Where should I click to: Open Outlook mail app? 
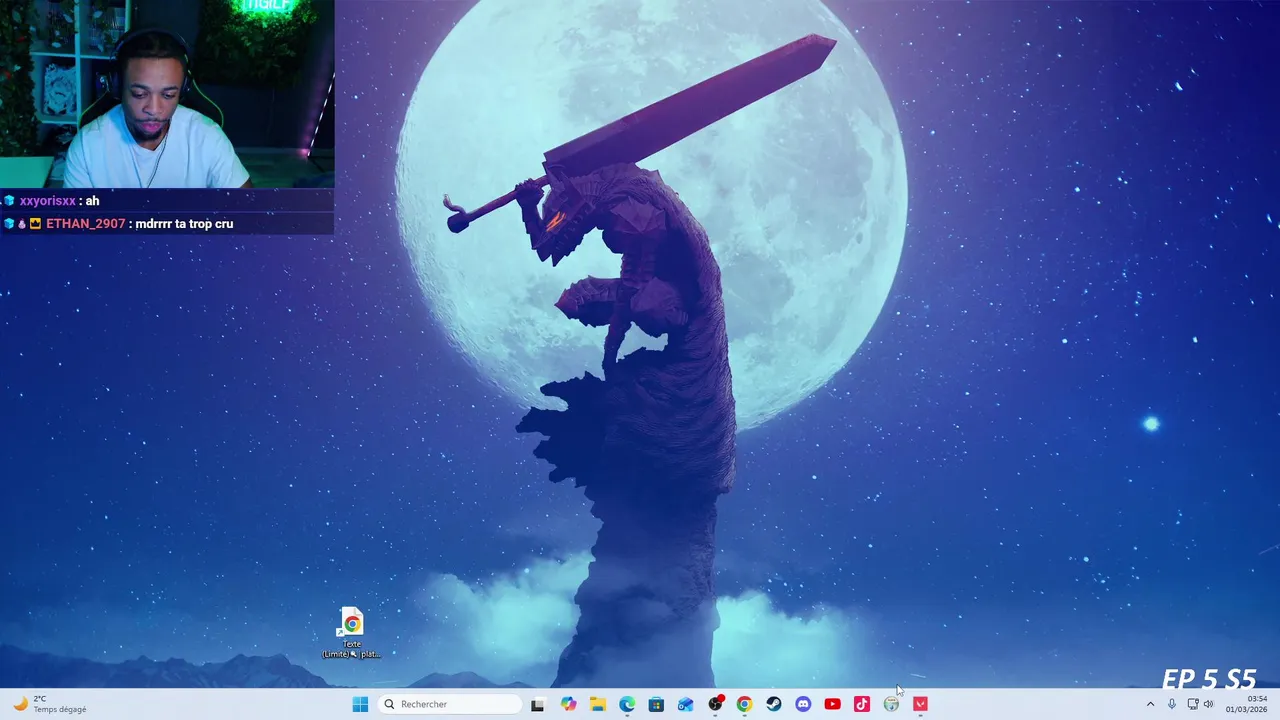pos(686,704)
